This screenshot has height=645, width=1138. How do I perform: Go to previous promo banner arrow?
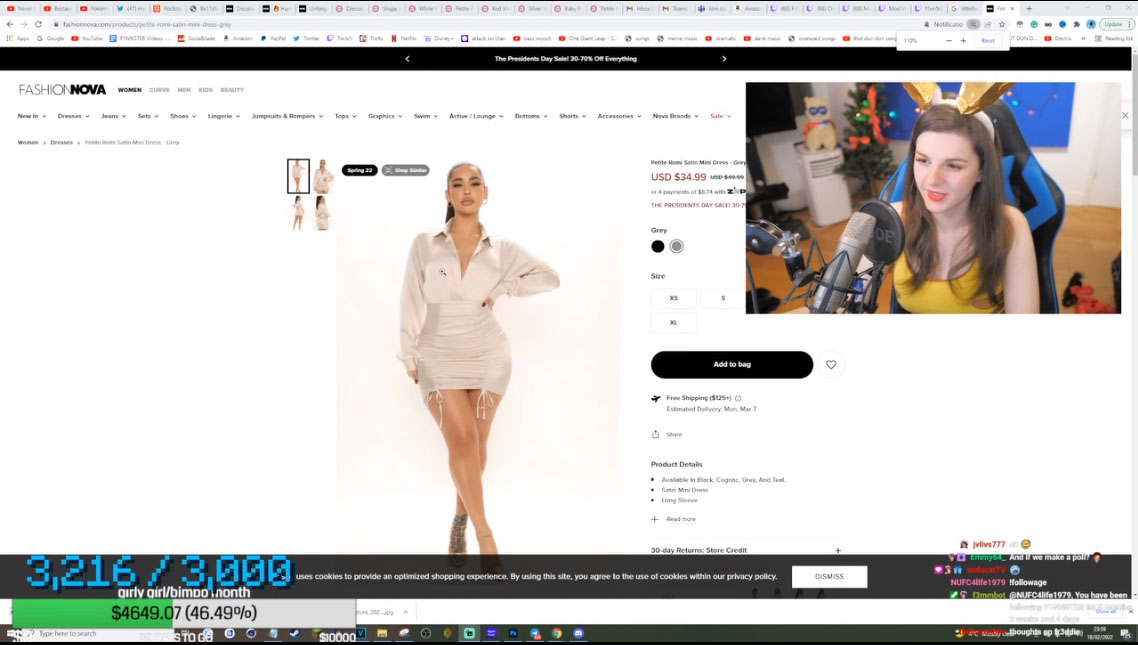[x=407, y=59]
